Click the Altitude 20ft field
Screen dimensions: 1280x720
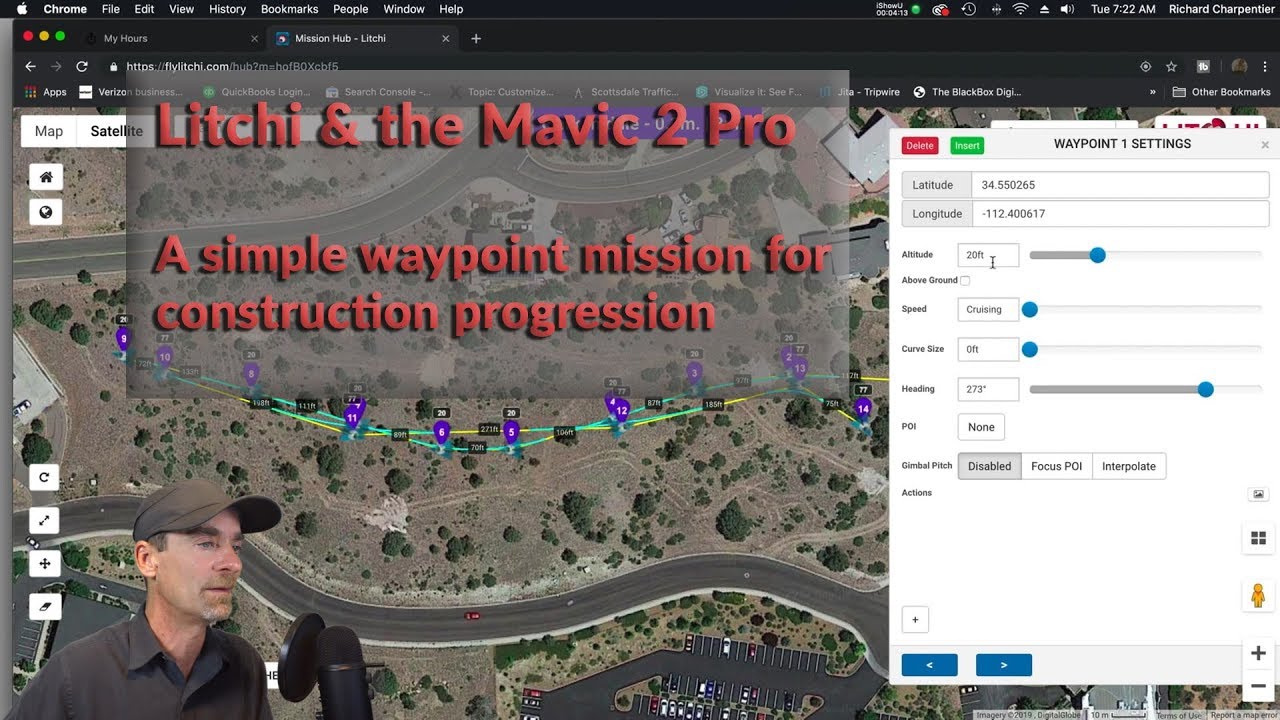[x=988, y=255]
